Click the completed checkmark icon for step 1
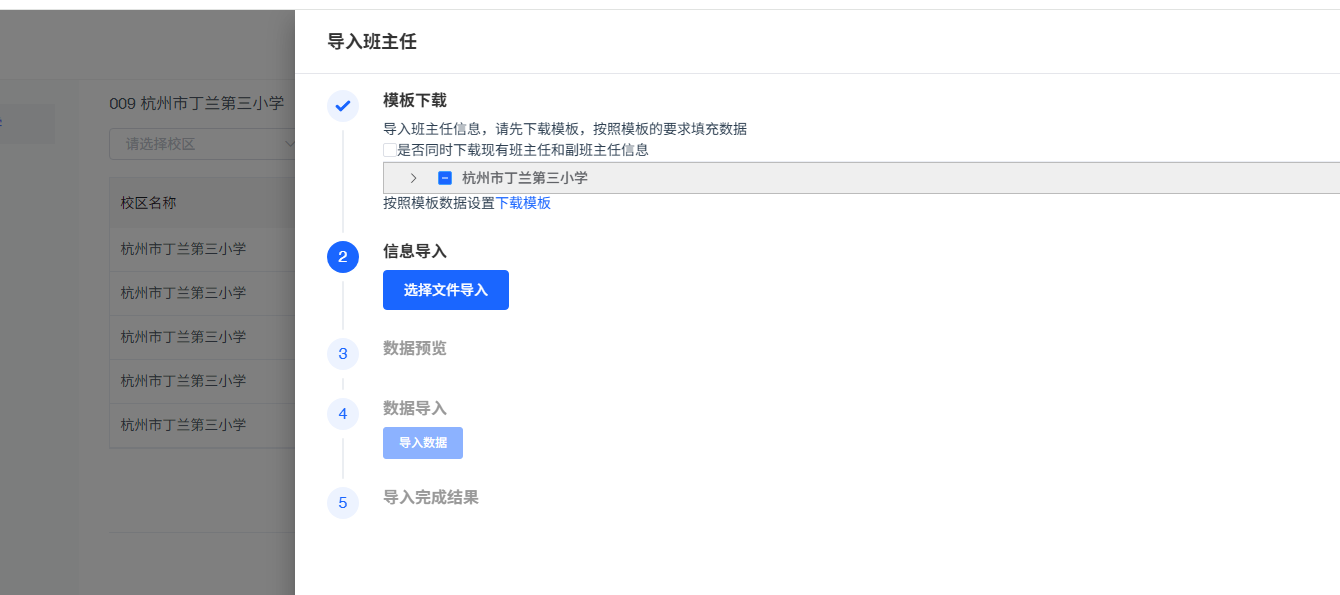This screenshot has height=595, width=1340. [343, 105]
